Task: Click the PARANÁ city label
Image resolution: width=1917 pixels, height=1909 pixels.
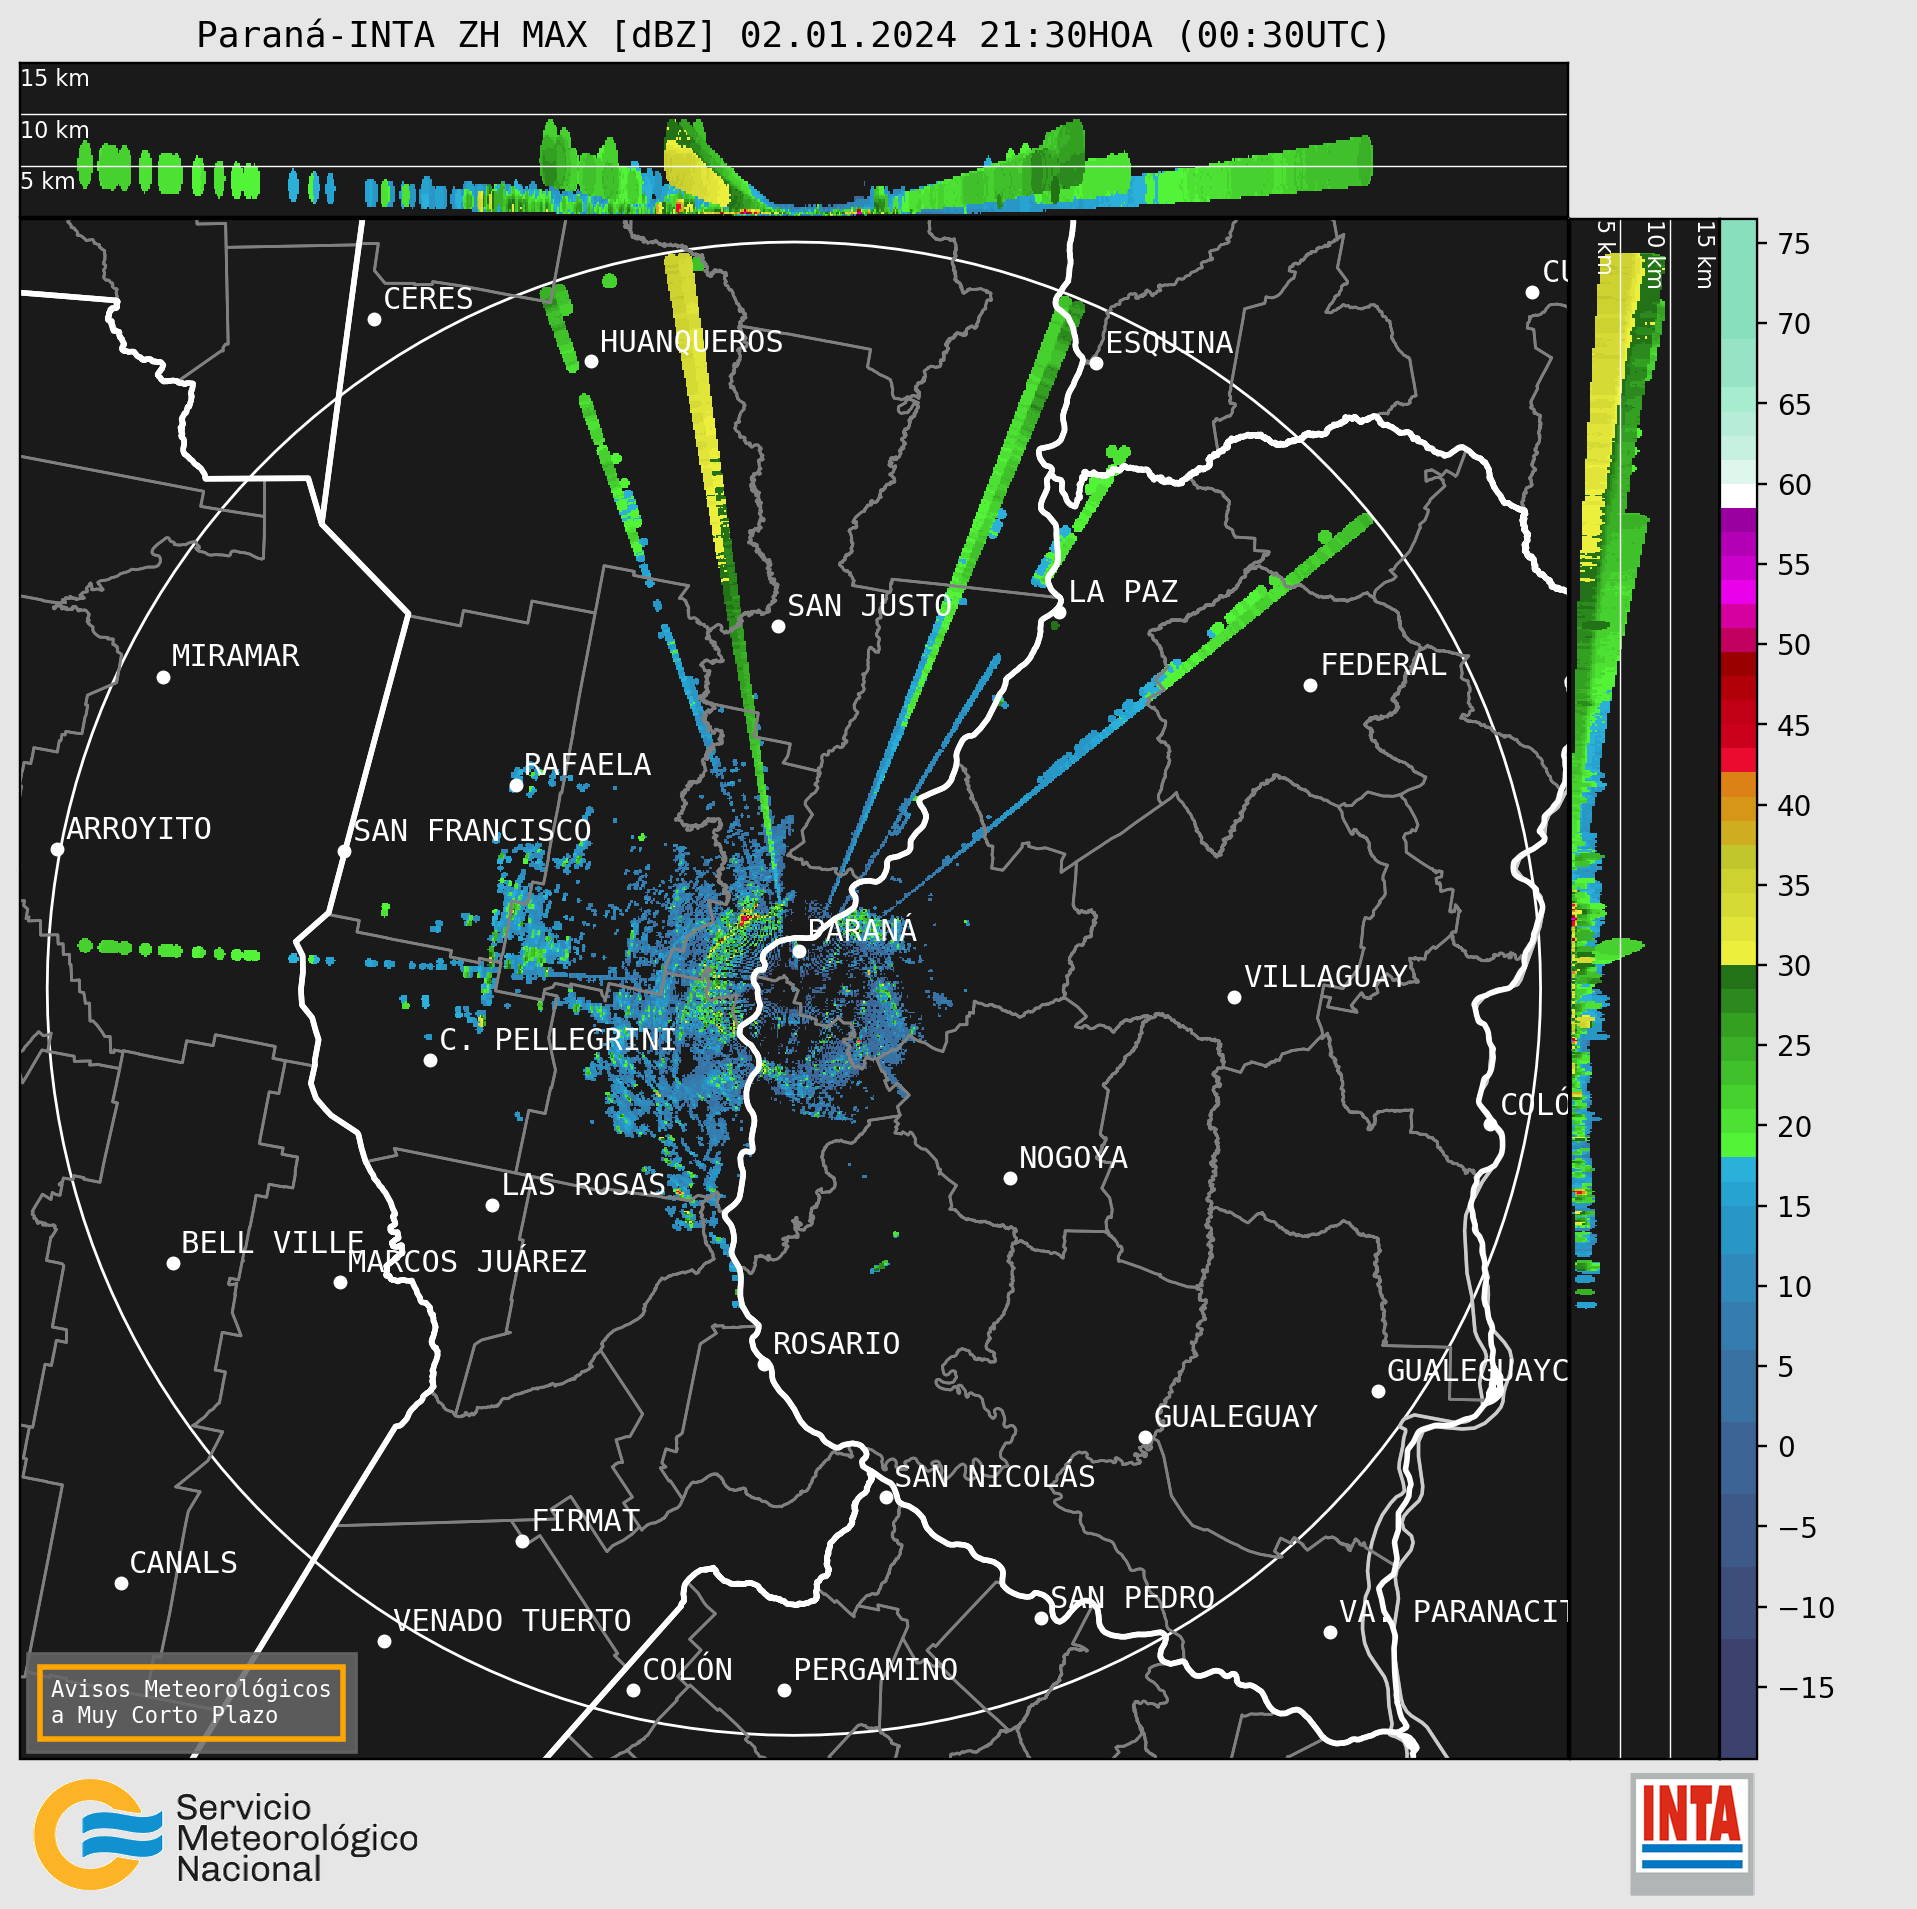Action: tap(862, 930)
